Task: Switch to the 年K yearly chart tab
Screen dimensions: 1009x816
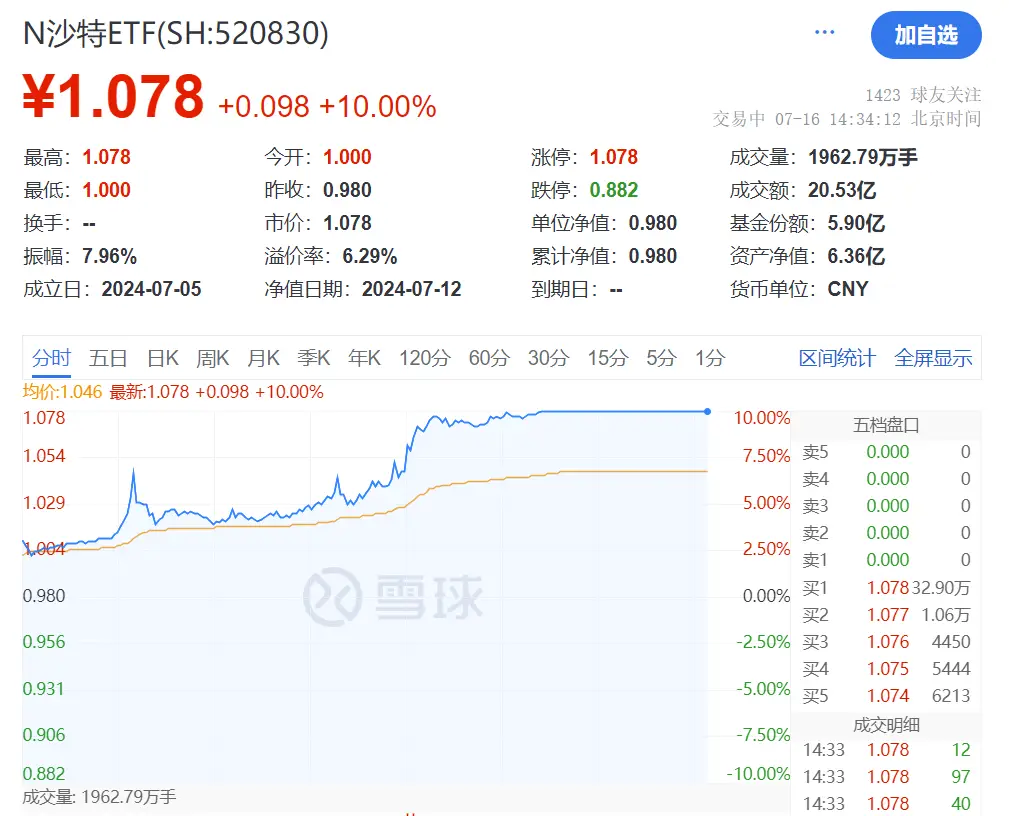Action: point(364,357)
